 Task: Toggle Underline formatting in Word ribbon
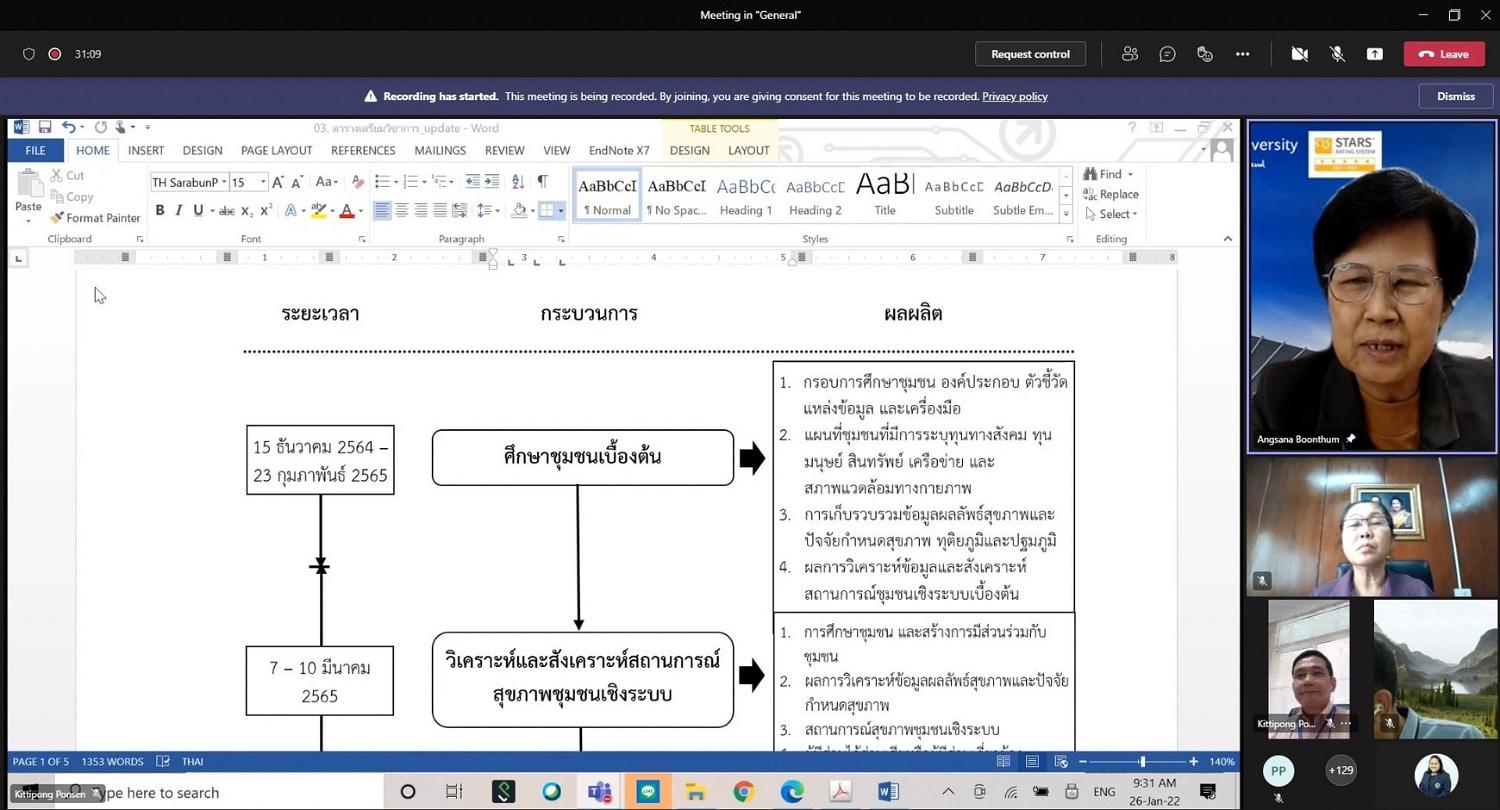198,211
